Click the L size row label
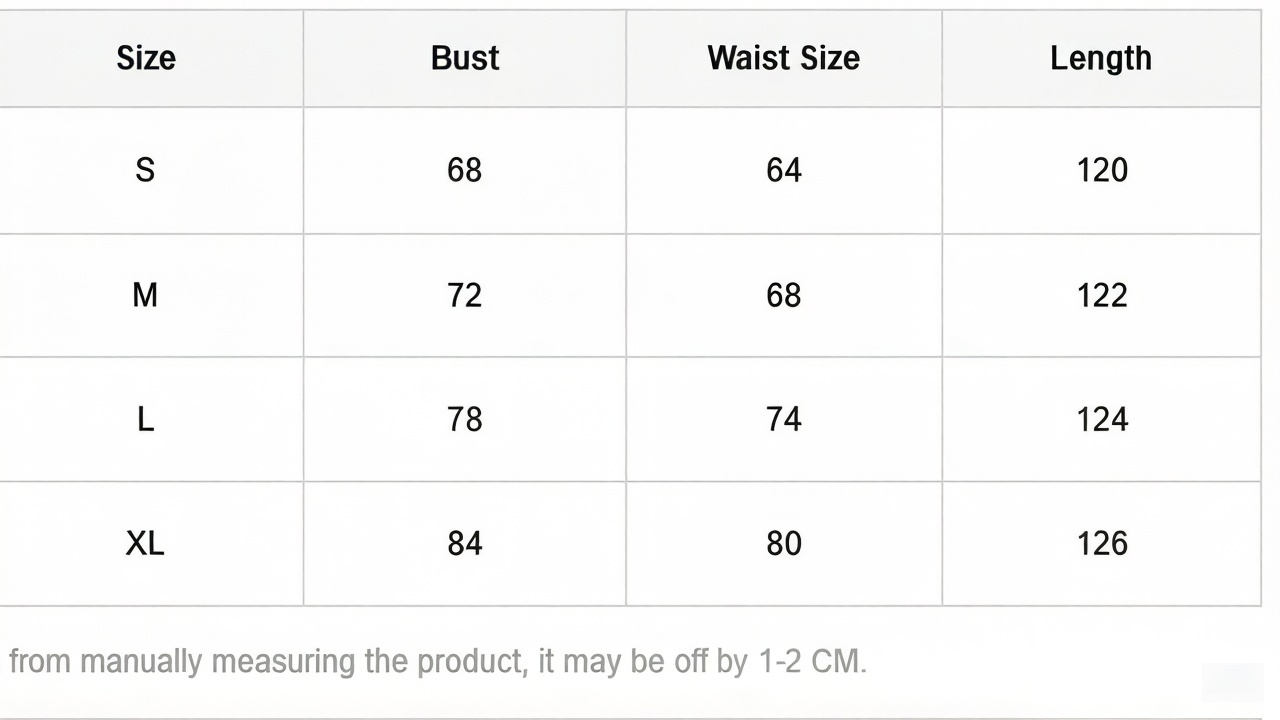The height and width of the screenshot is (720, 1280). (145, 419)
